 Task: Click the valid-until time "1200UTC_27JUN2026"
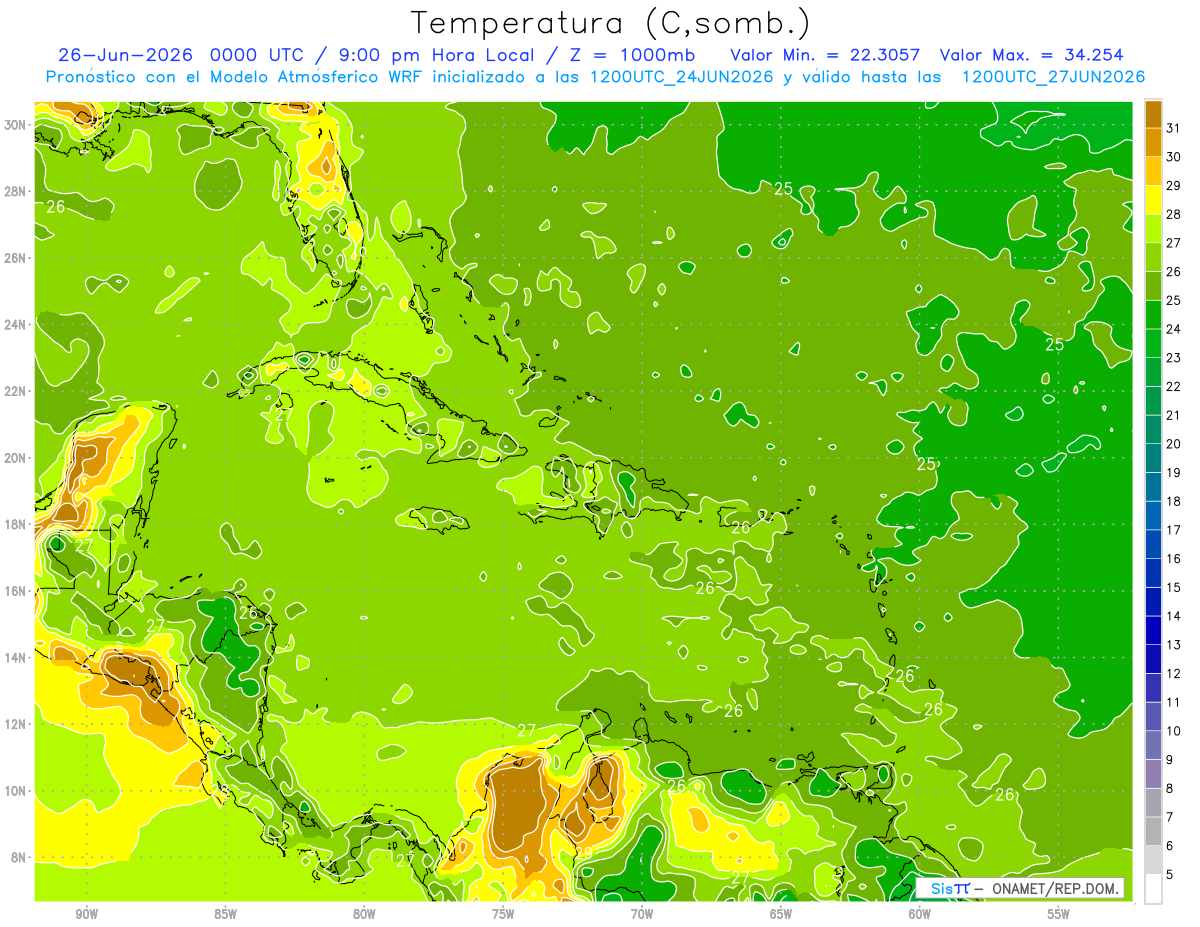pyautogui.click(x=1053, y=76)
